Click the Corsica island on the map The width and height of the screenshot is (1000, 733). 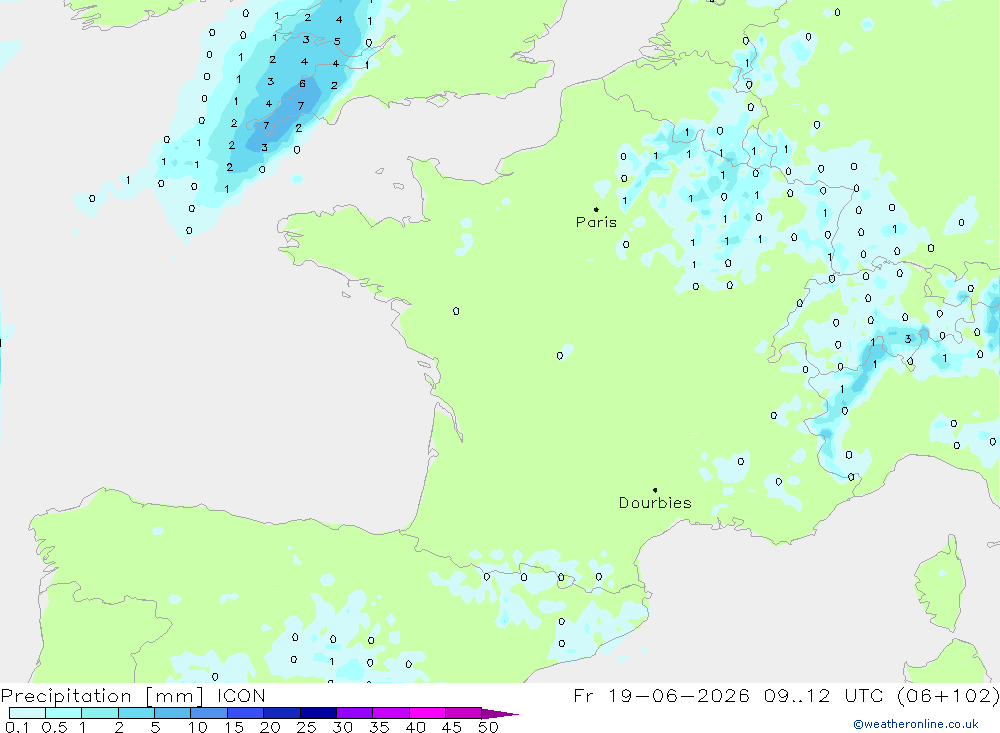coord(941,584)
